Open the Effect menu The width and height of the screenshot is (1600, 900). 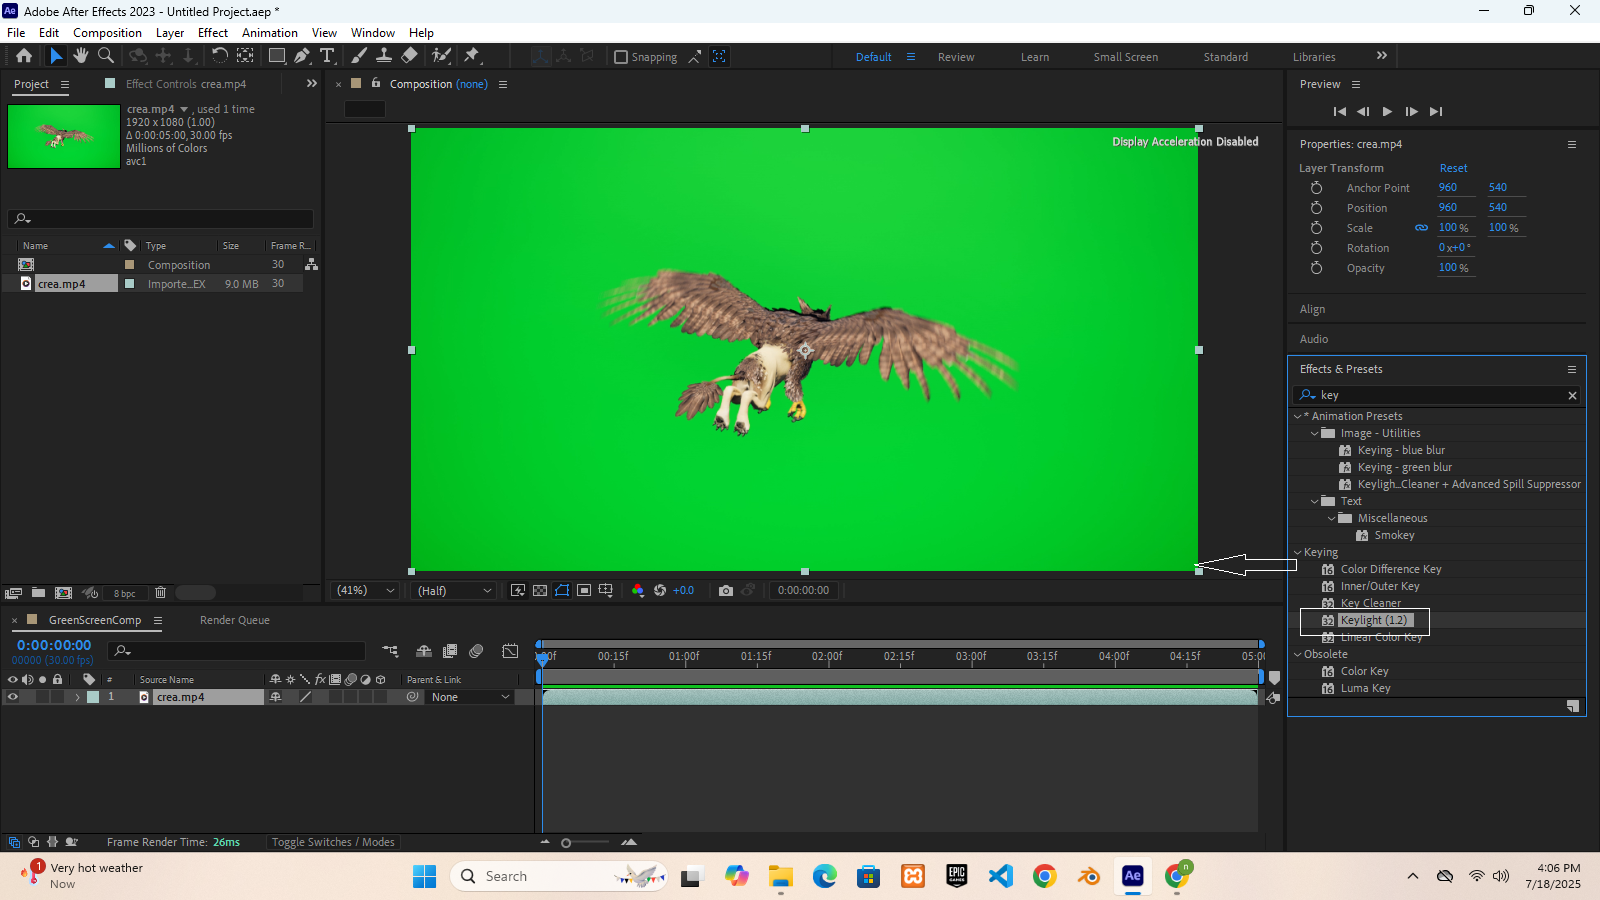click(x=213, y=32)
